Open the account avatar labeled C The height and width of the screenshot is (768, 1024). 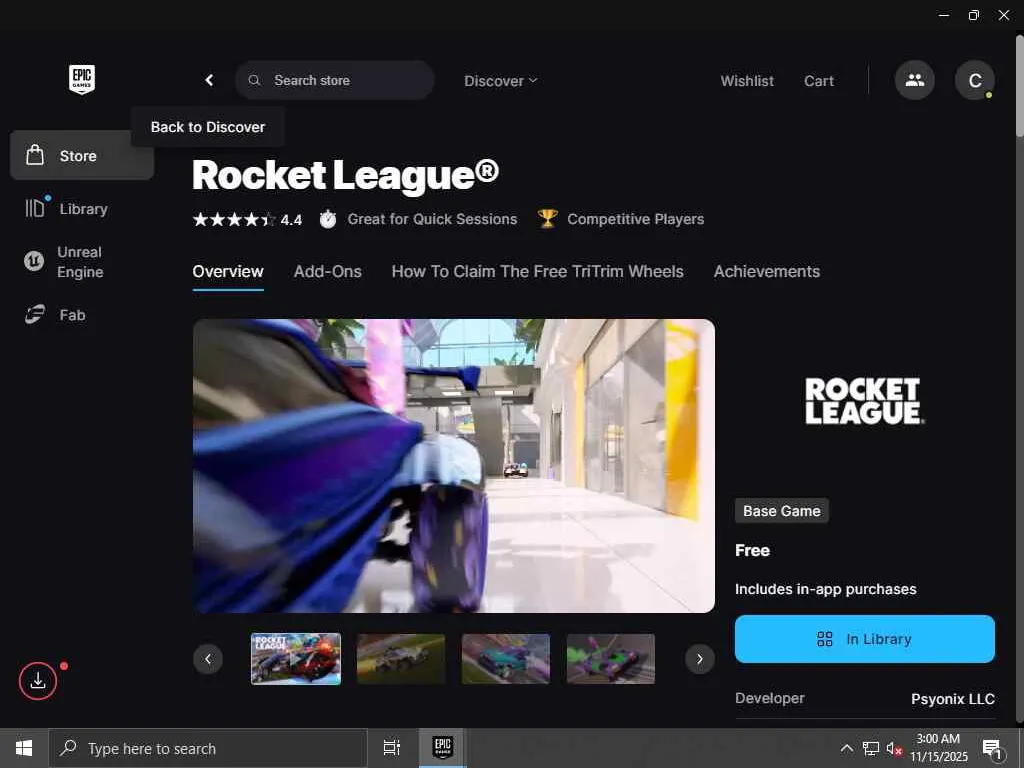[x=974, y=80]
